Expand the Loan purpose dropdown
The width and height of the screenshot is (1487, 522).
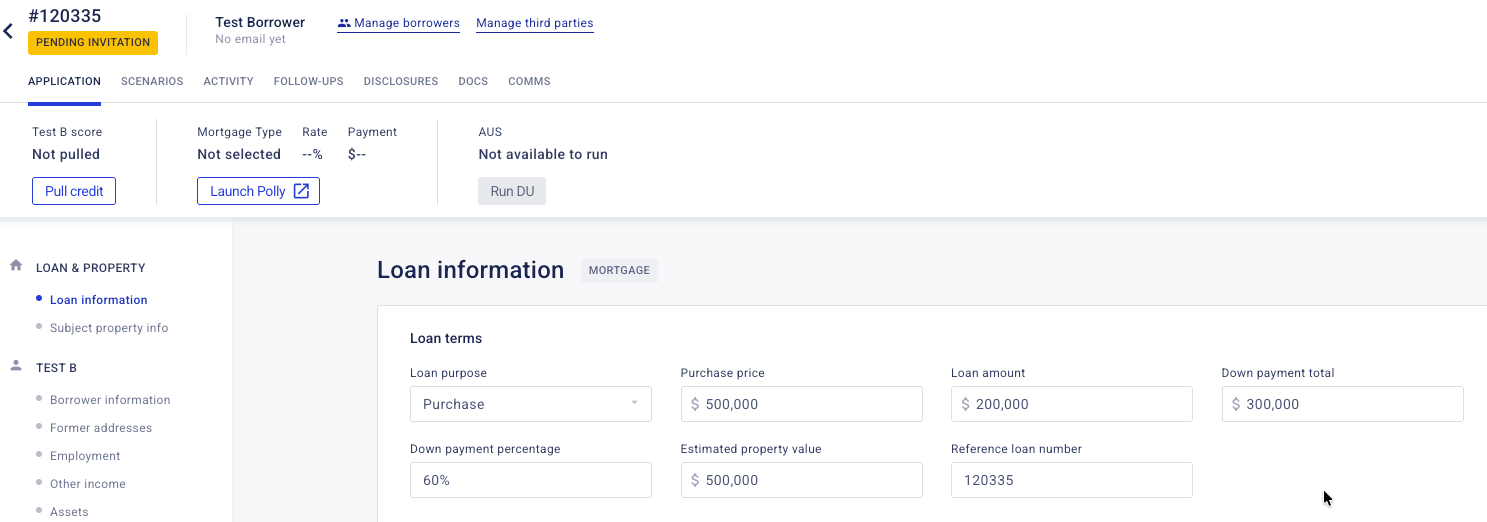[531, 404]
